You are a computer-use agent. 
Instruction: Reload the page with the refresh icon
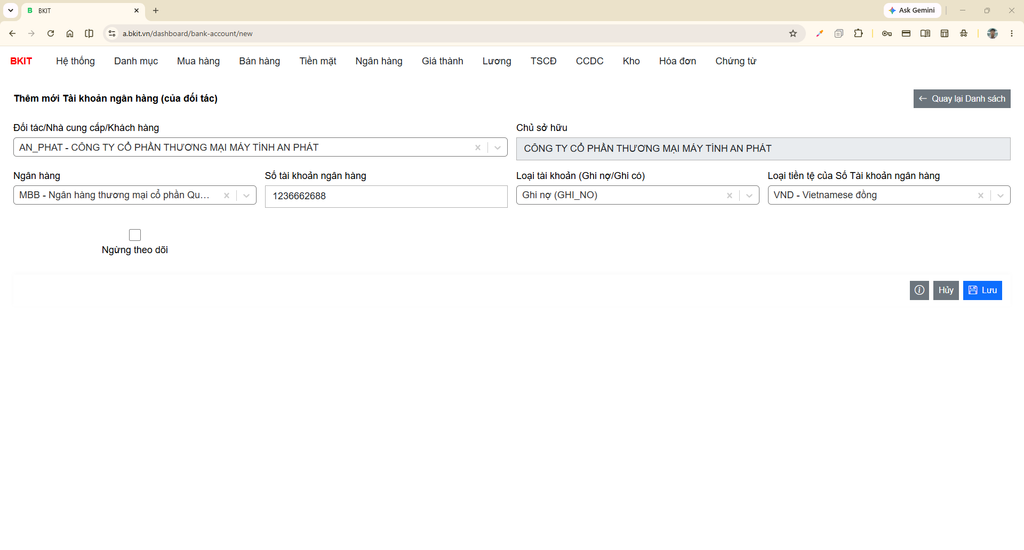[50, 33]
